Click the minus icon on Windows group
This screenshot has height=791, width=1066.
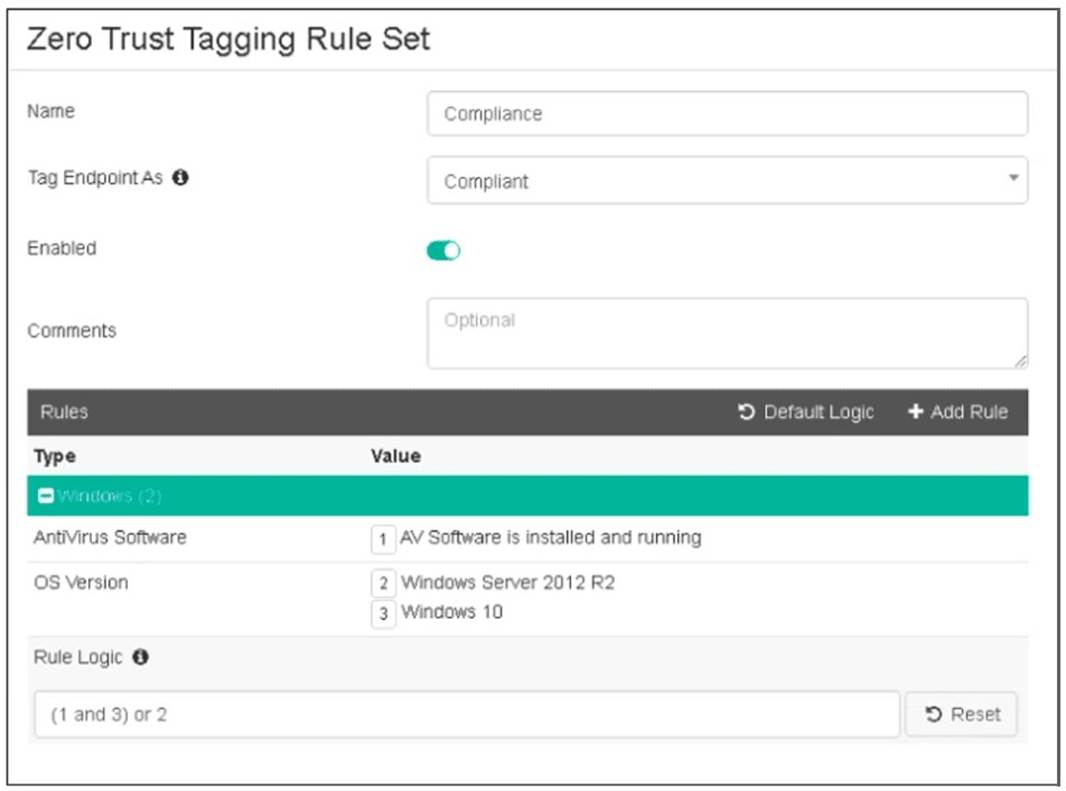click(46, 496)
